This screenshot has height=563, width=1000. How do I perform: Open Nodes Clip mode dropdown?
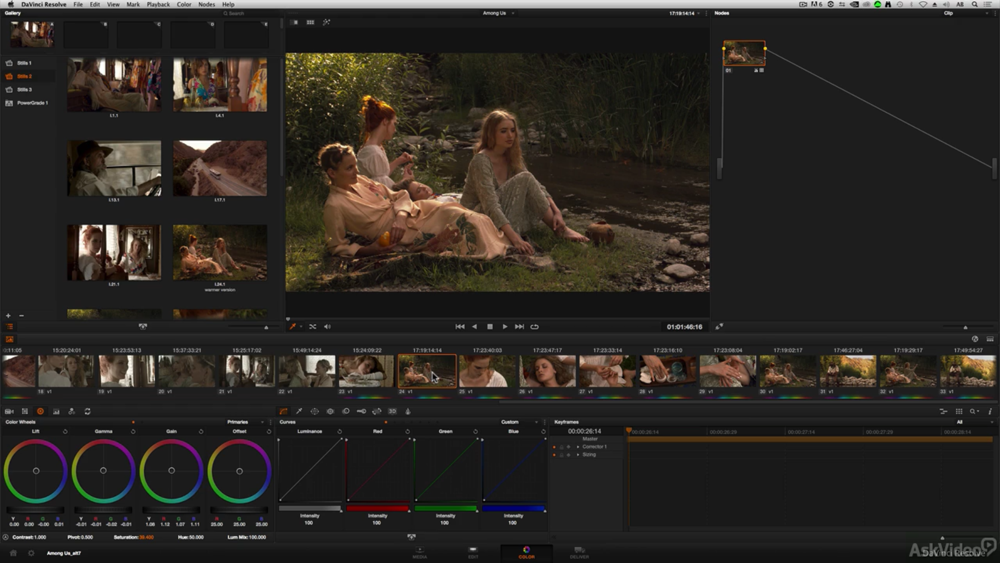pyautogui.click(x=966, y=13)
